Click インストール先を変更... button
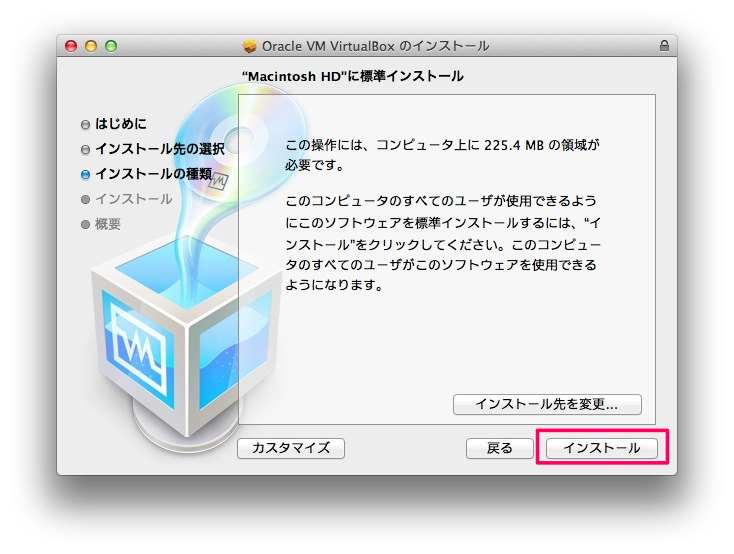The image size is (734, 554). coord(547,404)
